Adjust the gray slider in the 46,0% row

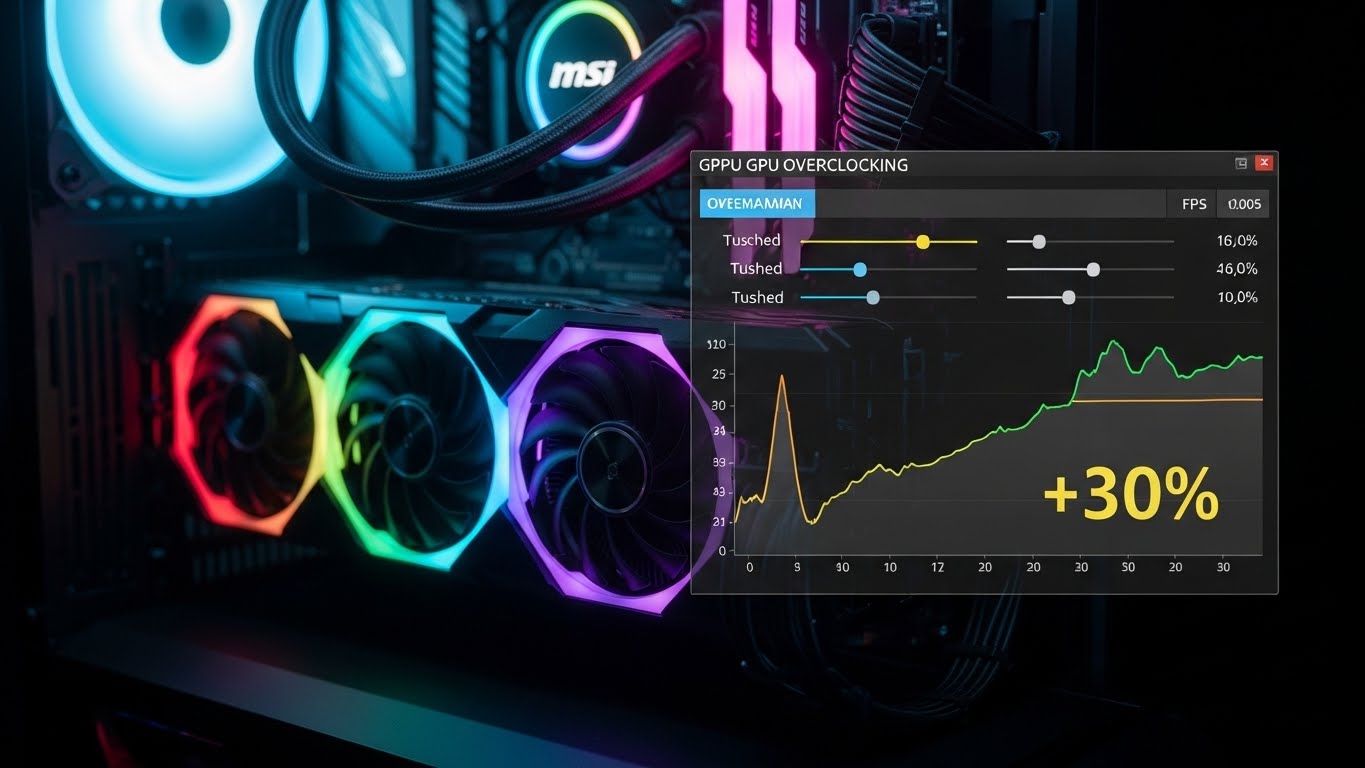1093,269
